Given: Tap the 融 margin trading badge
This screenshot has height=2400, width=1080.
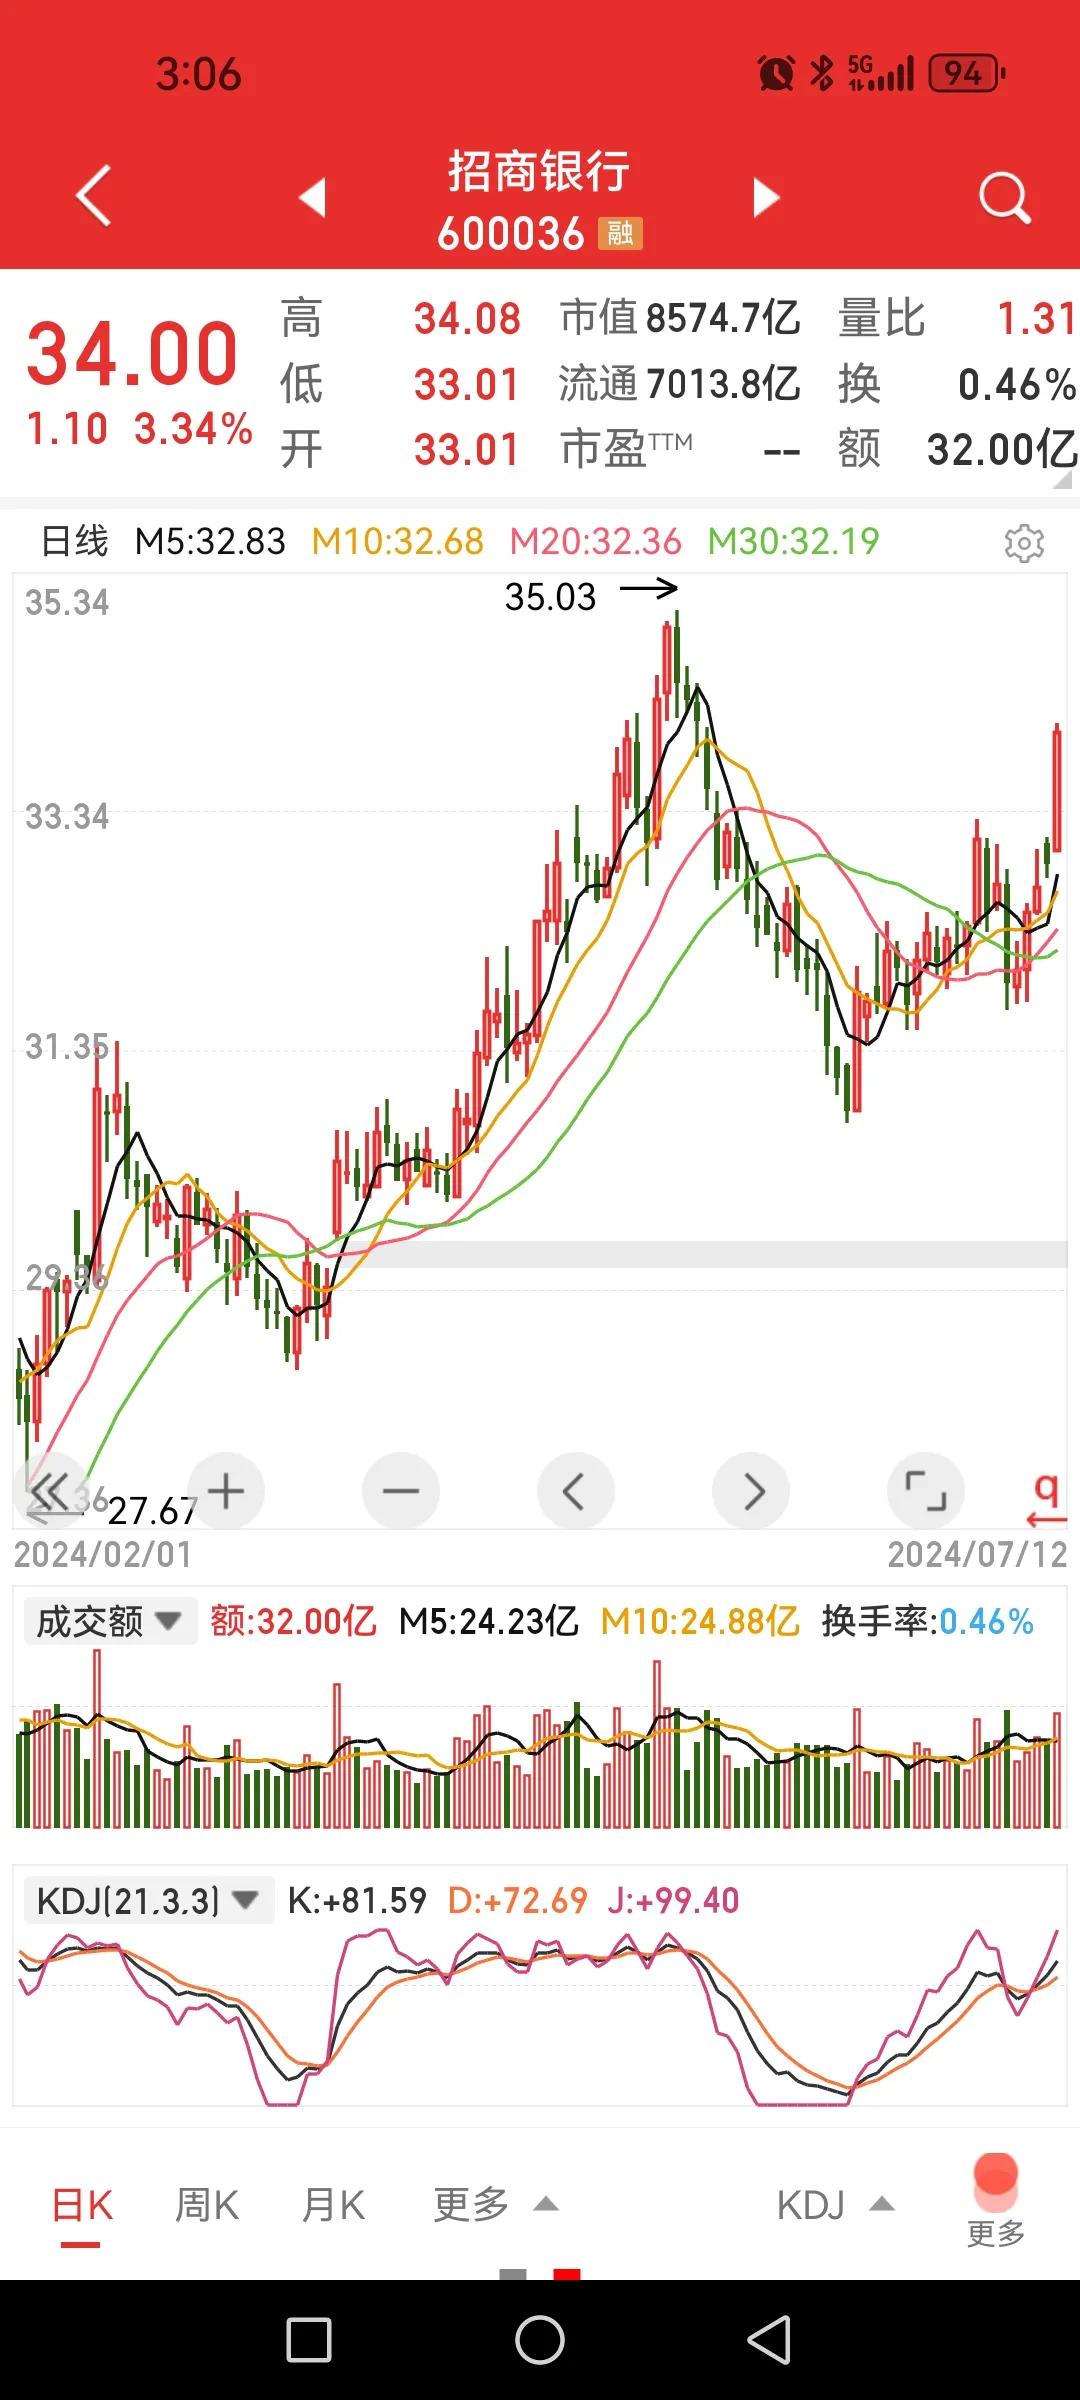Looking at the screenshot, I should [620, 234].
